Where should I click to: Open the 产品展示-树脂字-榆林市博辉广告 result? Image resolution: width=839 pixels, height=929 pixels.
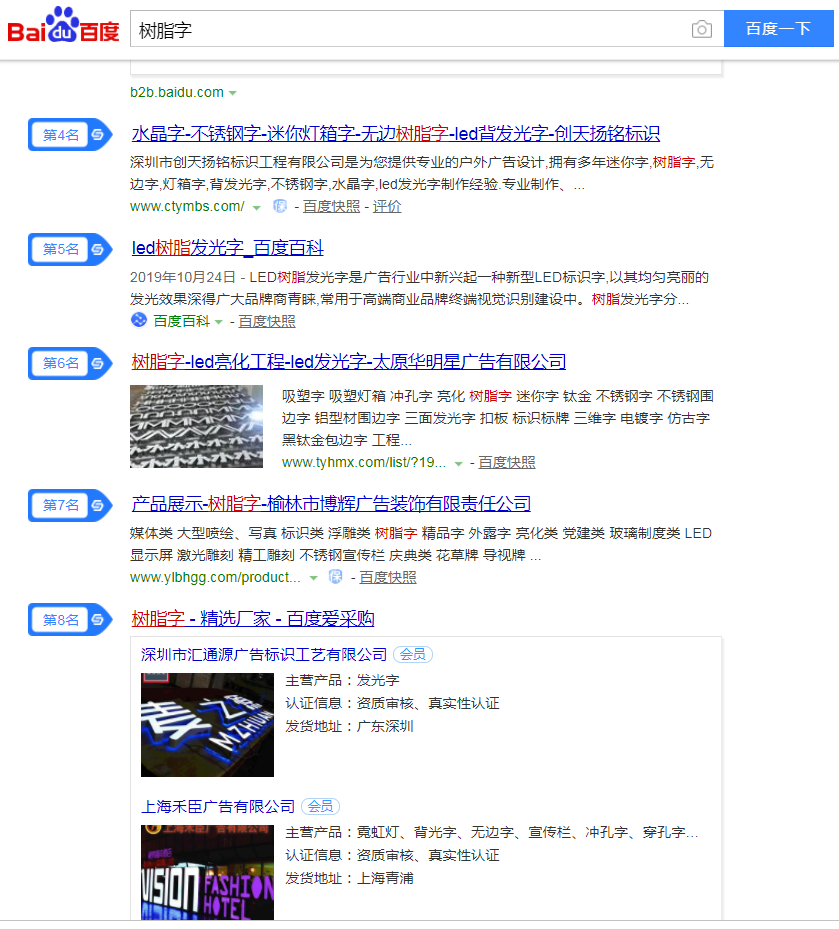pos(331,504)
